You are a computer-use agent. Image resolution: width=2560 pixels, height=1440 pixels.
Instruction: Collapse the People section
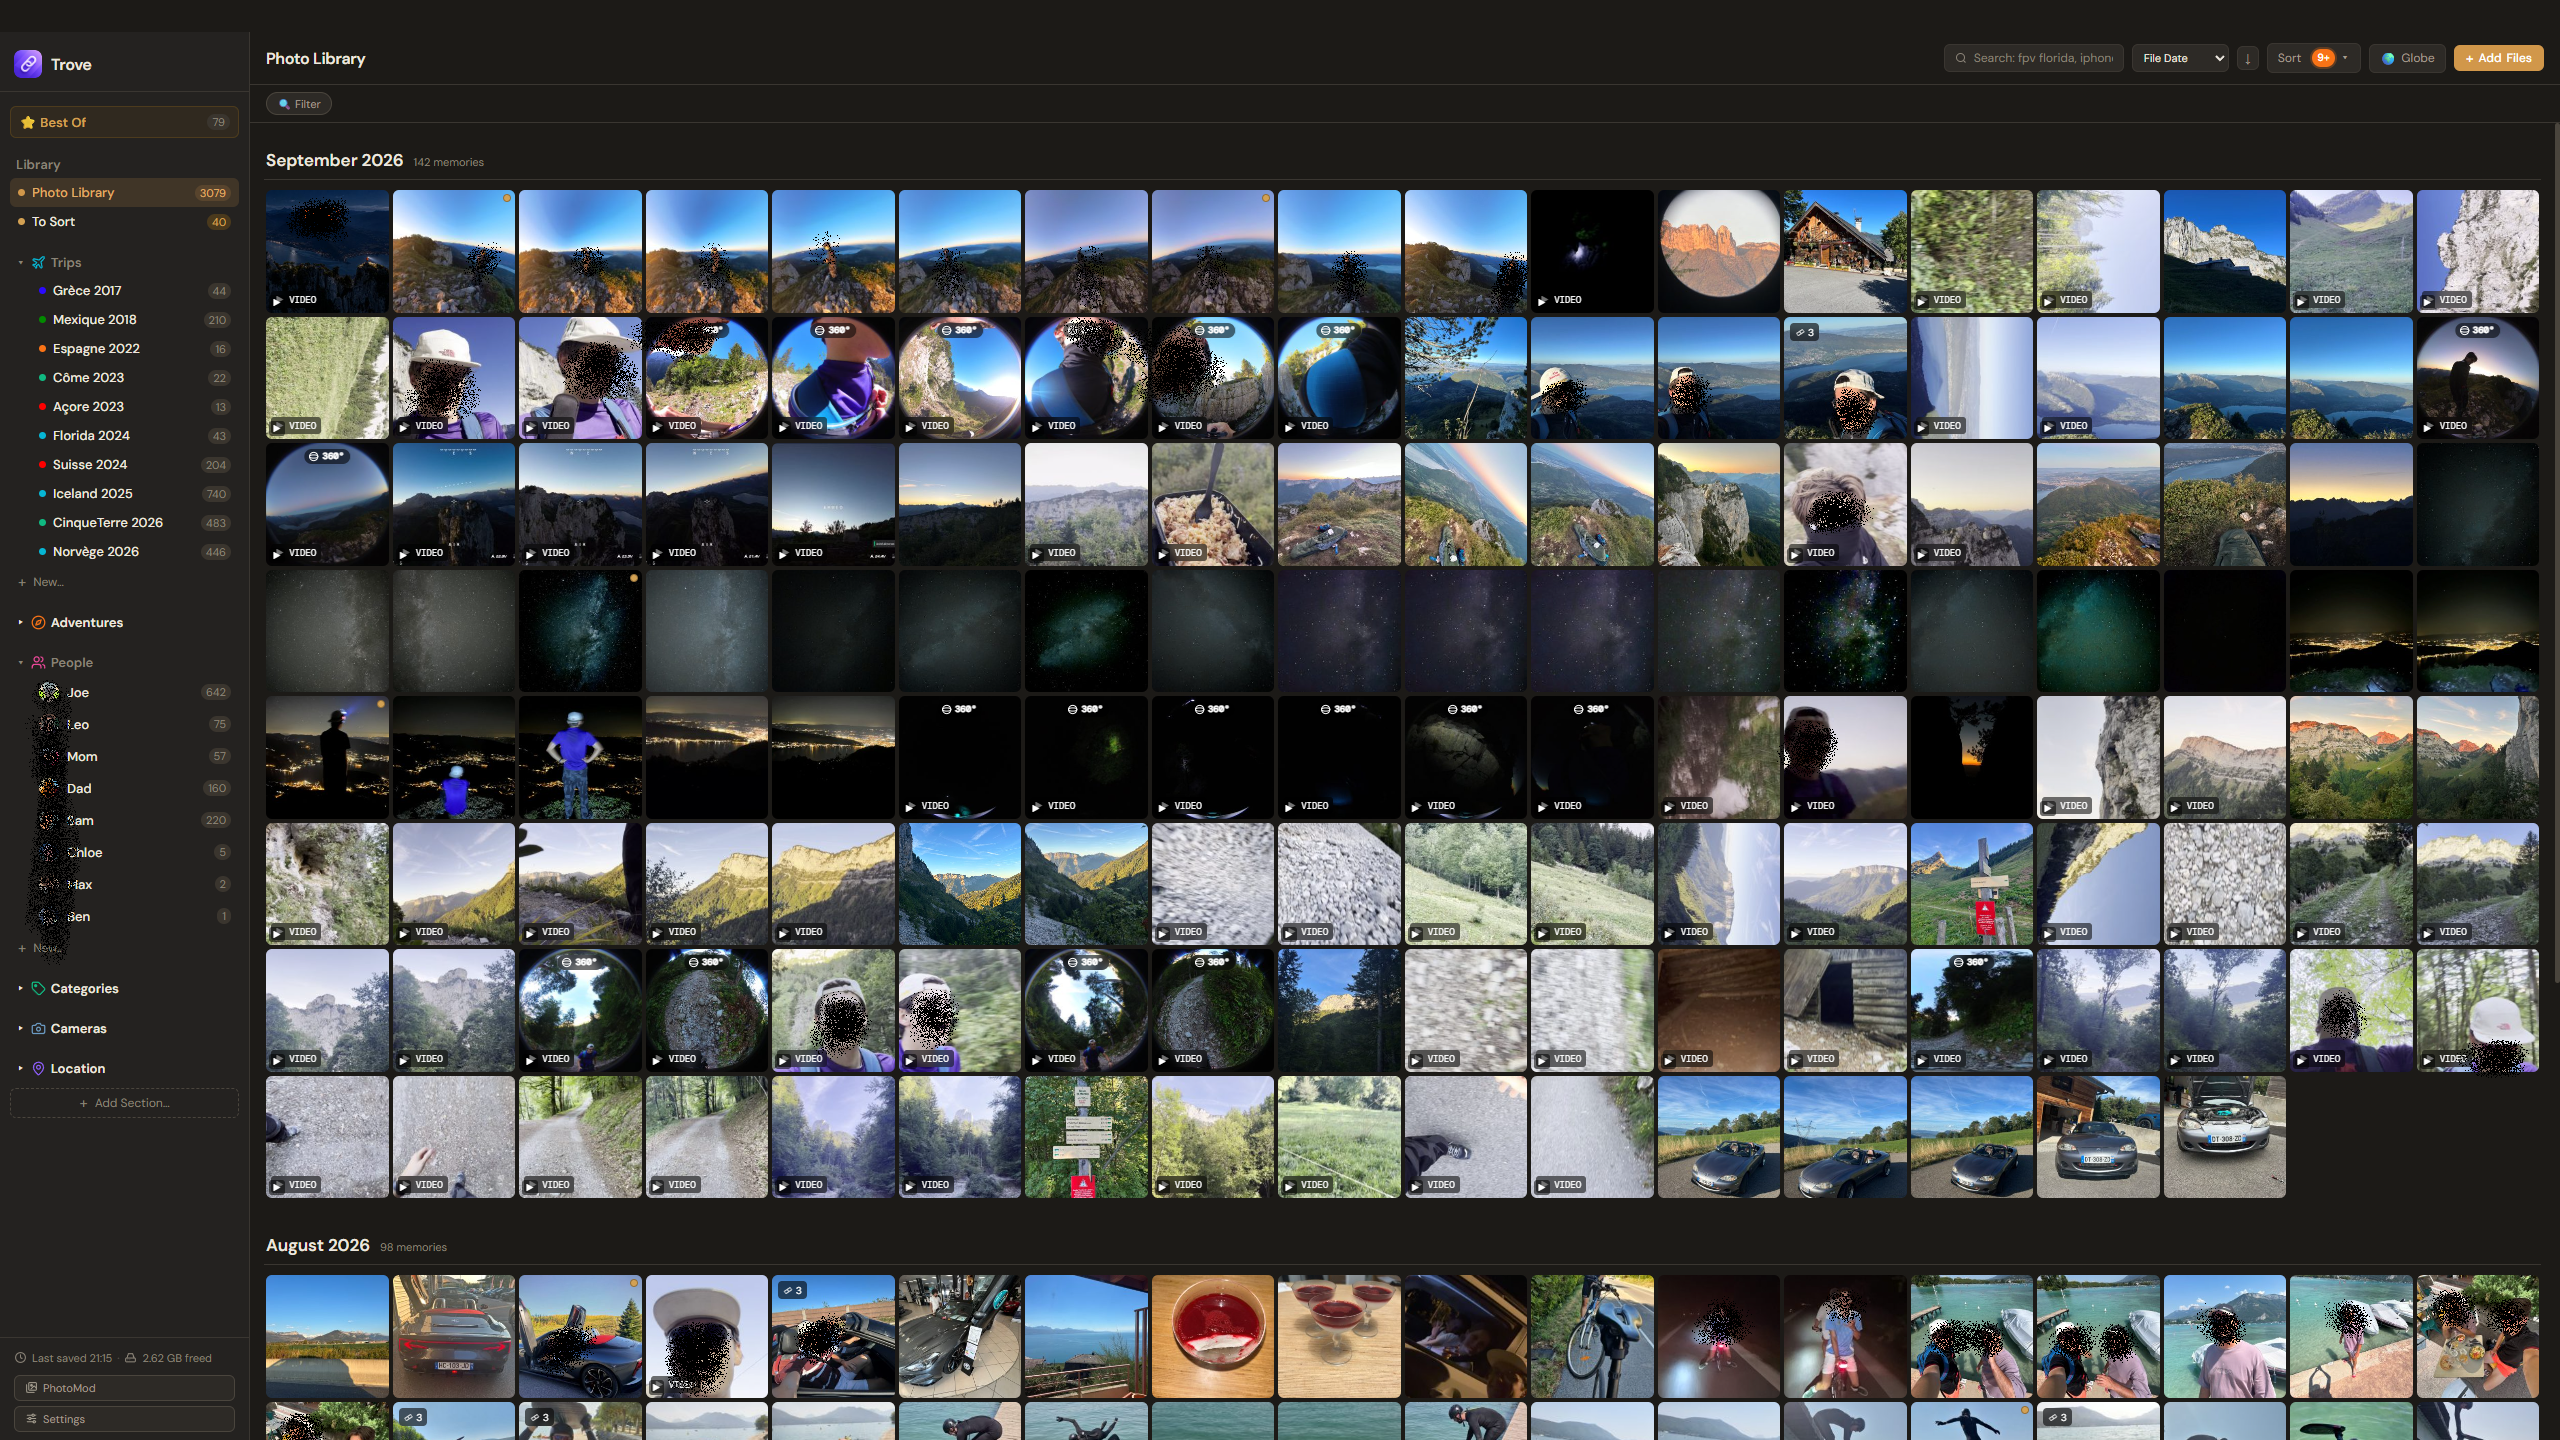click(x=20, y=662)
